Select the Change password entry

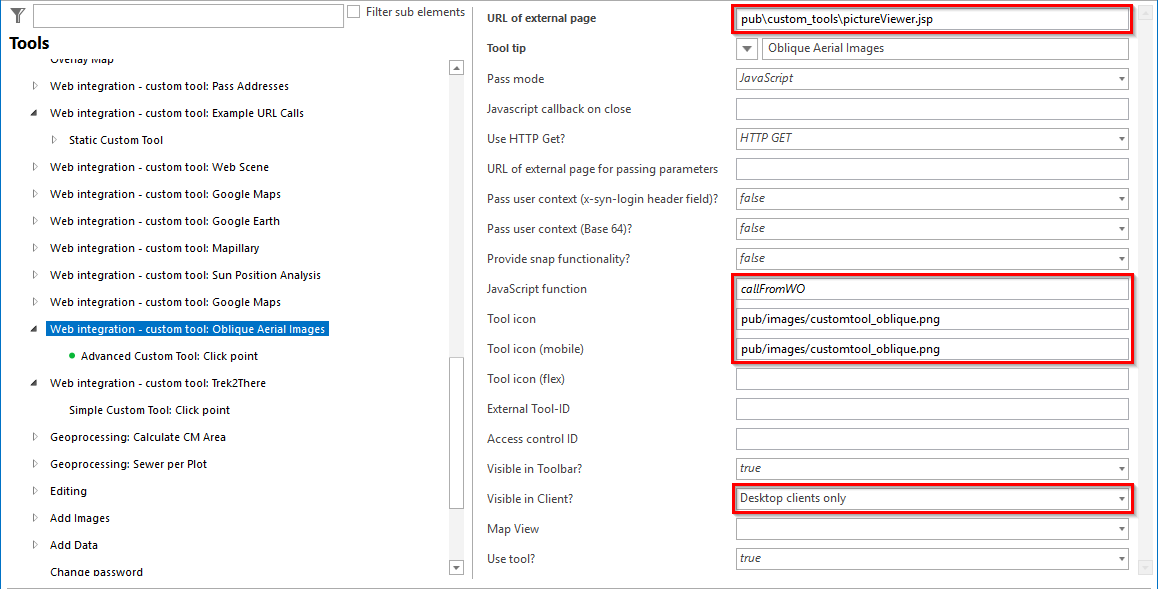coord(97,571)
